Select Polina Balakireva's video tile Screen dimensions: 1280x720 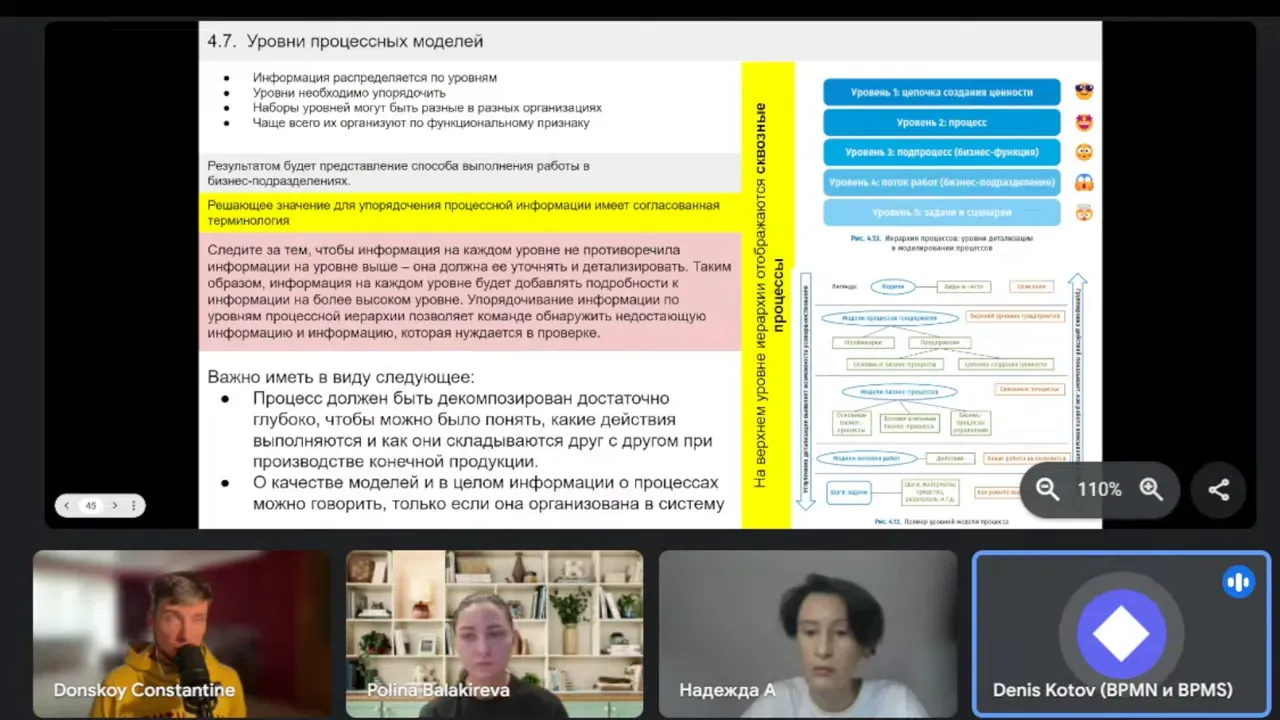[494, 634]
